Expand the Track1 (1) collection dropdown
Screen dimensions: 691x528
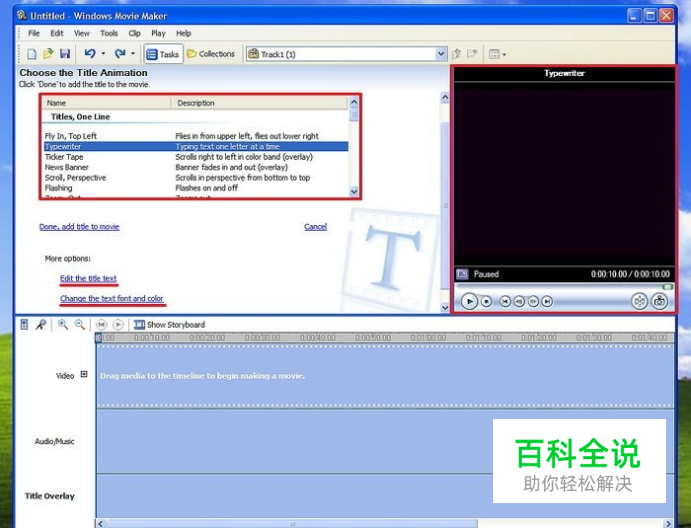pos(441,54)
